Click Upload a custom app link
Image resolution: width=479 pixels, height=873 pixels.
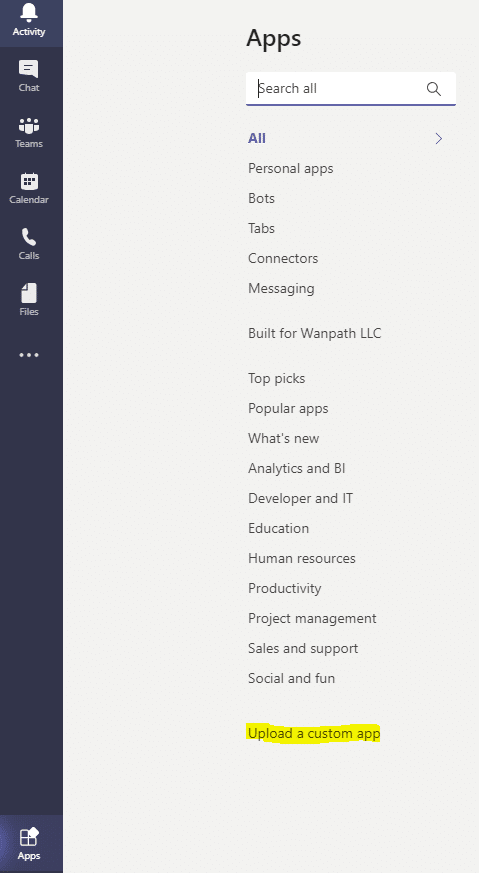314,733
